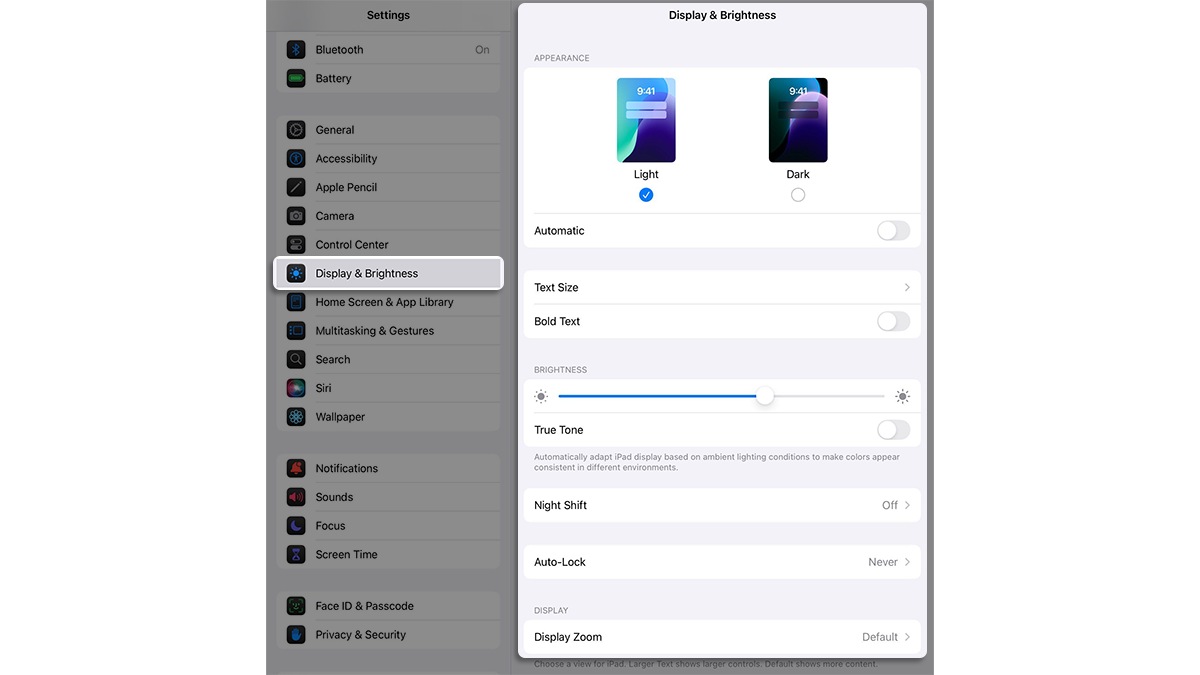Image resolution: width=1200 pixels, height=675 pixels.
Task: Open Home Screen & App Library row
Action: (x=388, y=302)
